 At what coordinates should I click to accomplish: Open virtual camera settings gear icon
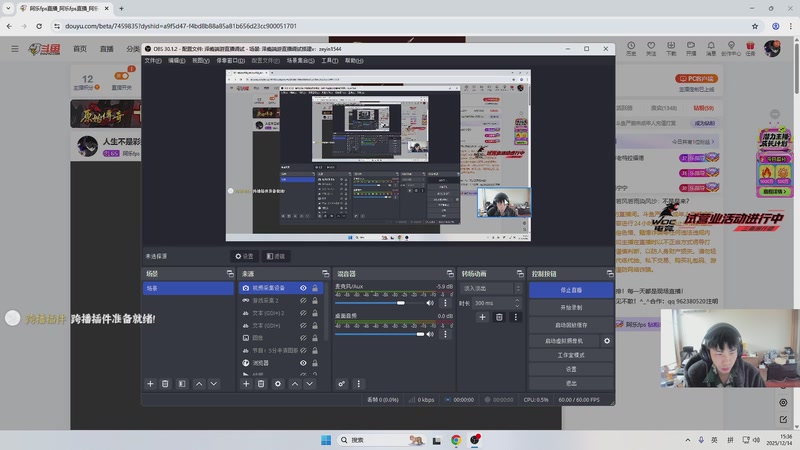(607, 341)
